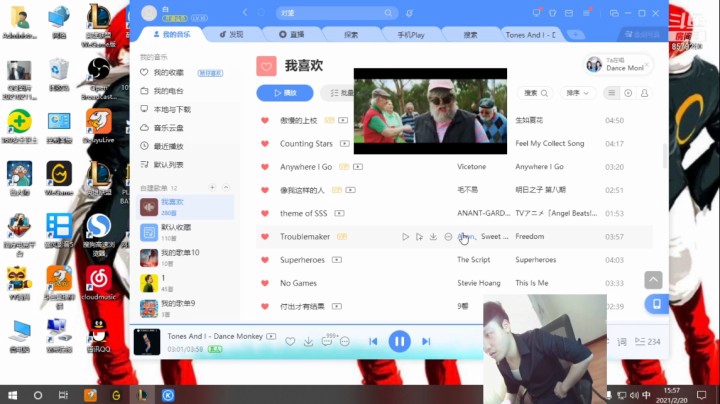Click the user icon at the far right of the list toolbar
This screenshot has height=404, width=720.
pyautogui.click(x=644, y=93)
